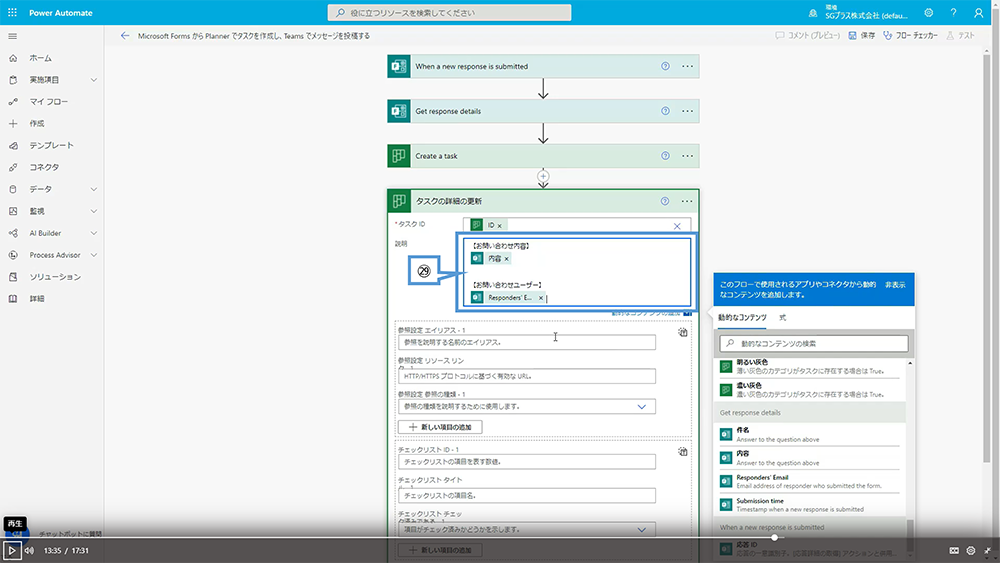Expand 'Get response details' step
This screenshot has height=563, width=1000.
coord(543,111)
